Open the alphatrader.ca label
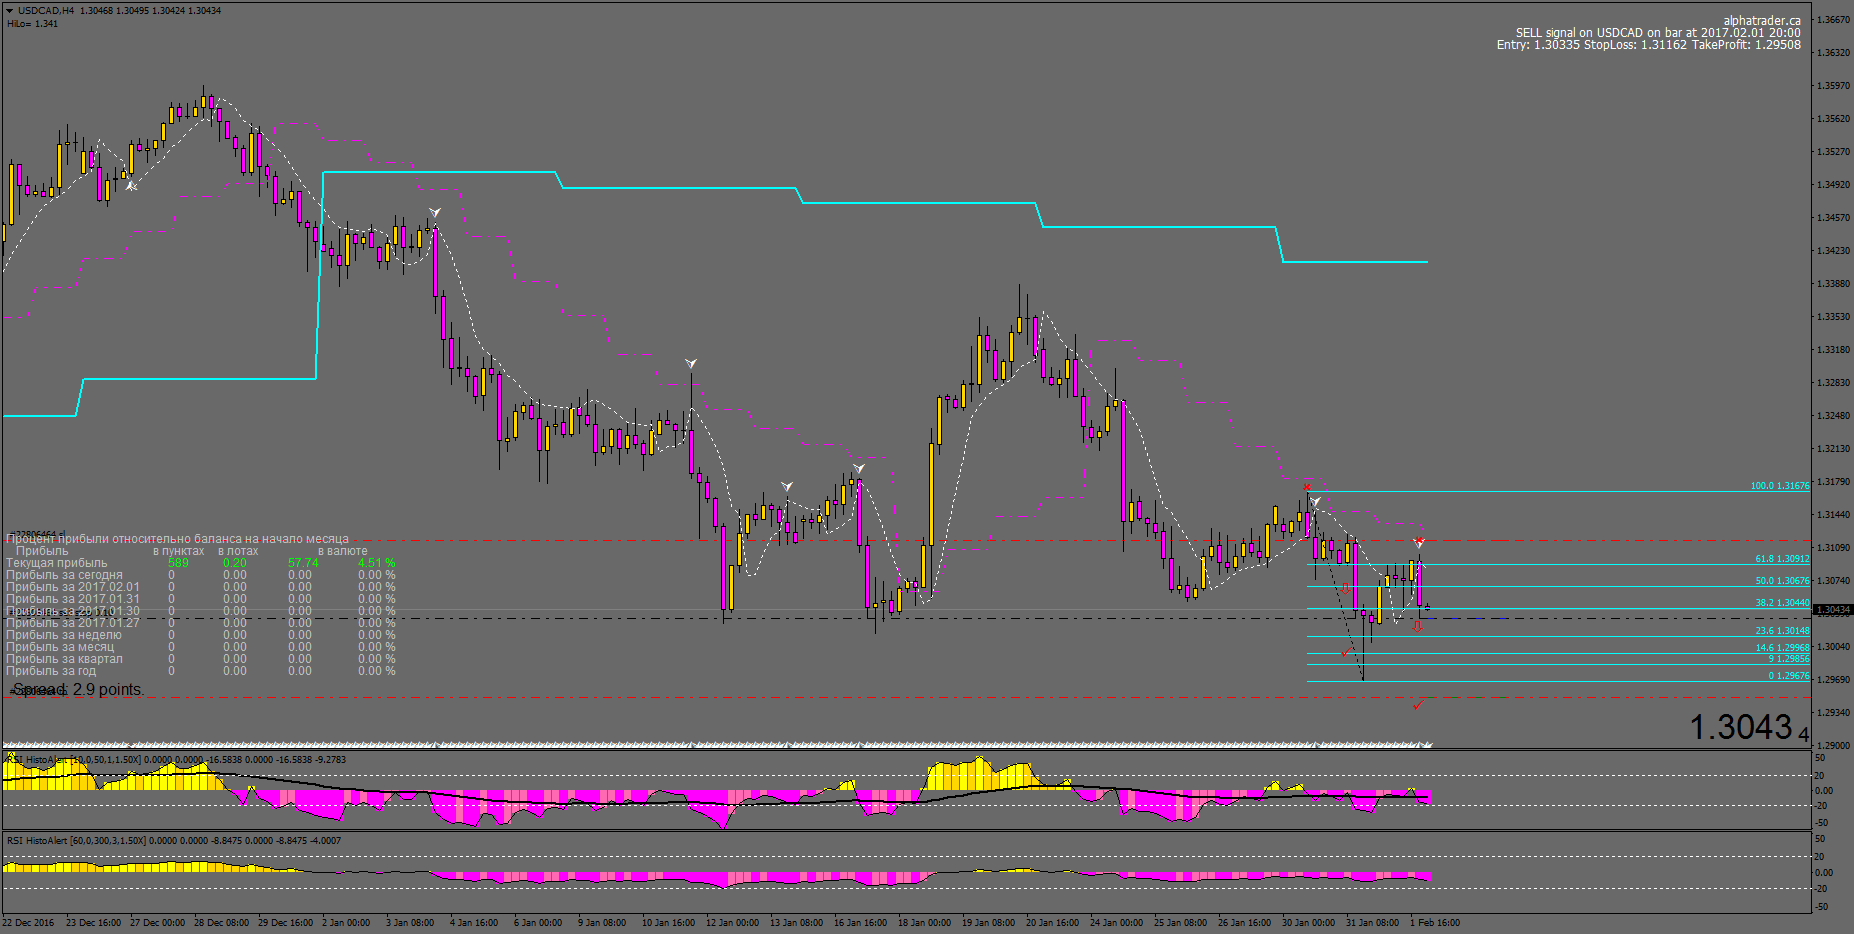Image resolution: width=1854 pixels, height=934 pixels. 1762,21
